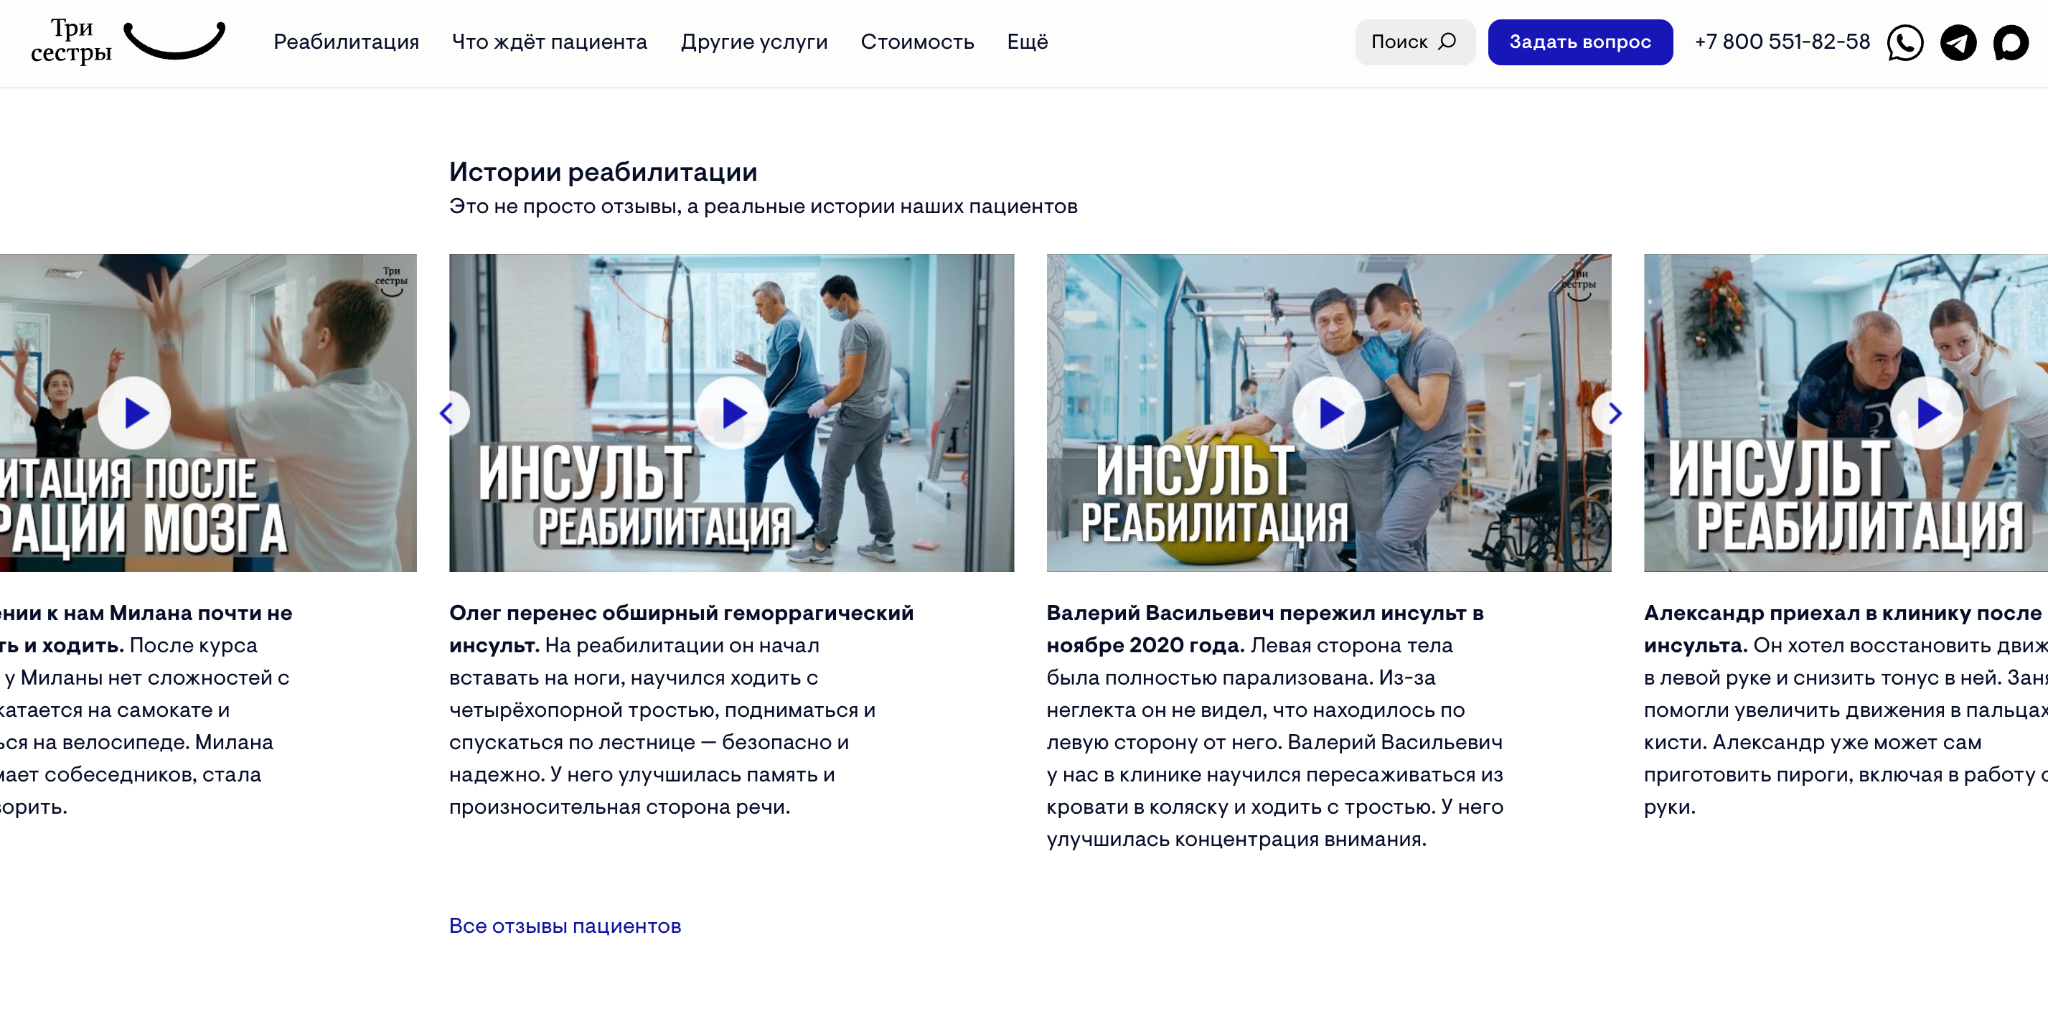Click the text about Олег's hemorrhagic stroke
Screen dimensions: 2048x1022
682,710
